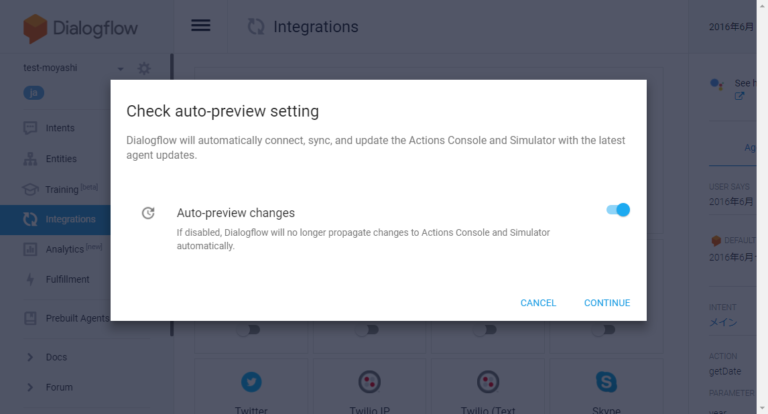Open the hamburger menu
The width and height of the screenshot is (768, 414).
point(201,25)
